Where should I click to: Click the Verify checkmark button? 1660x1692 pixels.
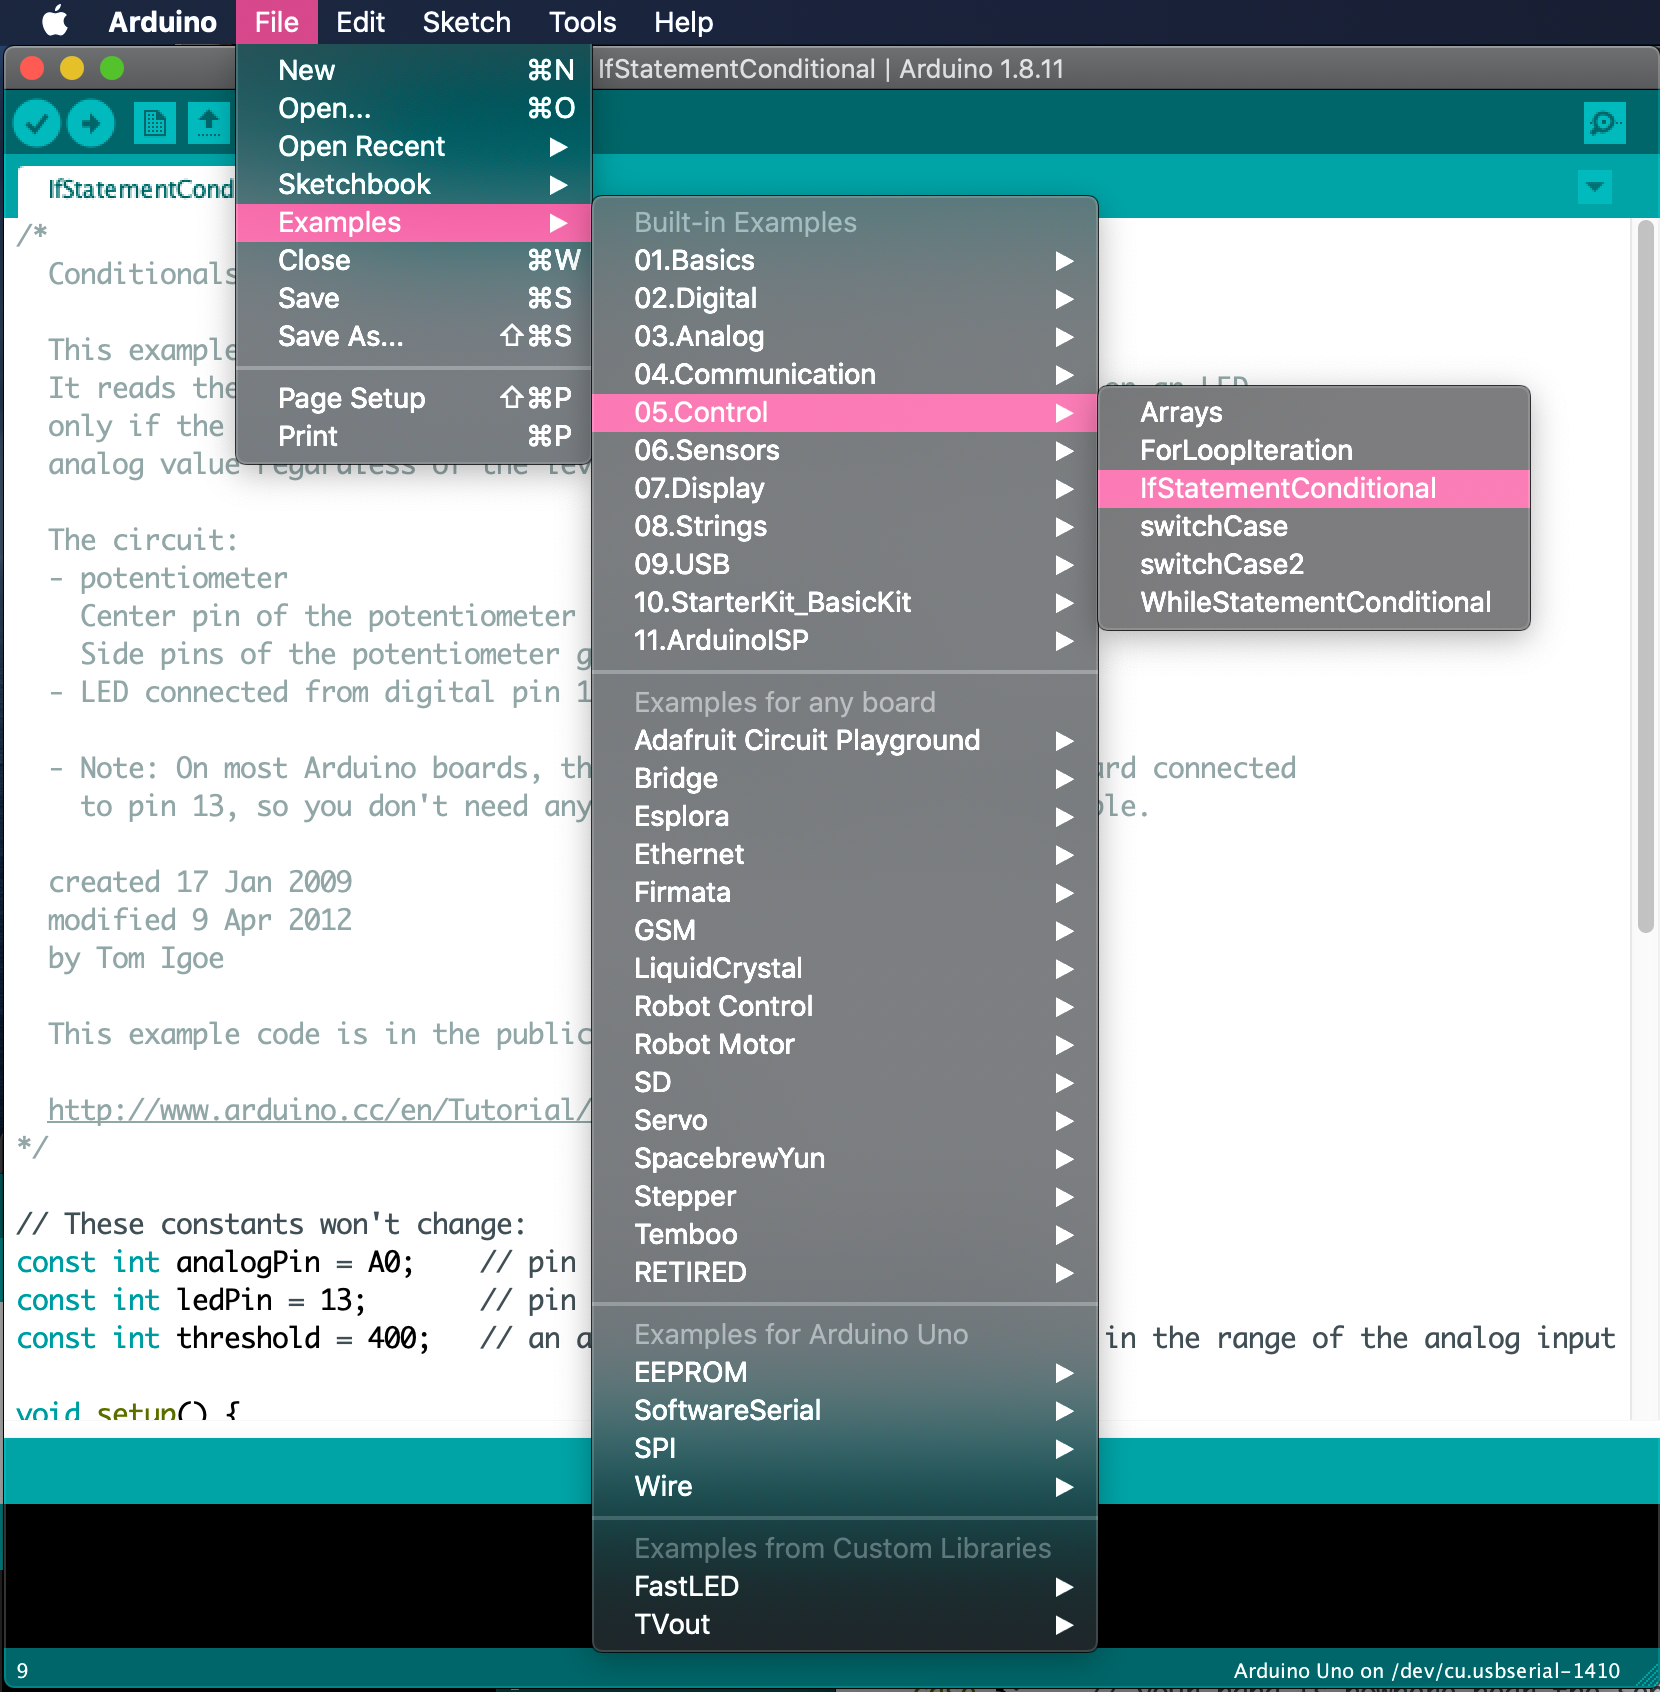click(x=37, y=124)
